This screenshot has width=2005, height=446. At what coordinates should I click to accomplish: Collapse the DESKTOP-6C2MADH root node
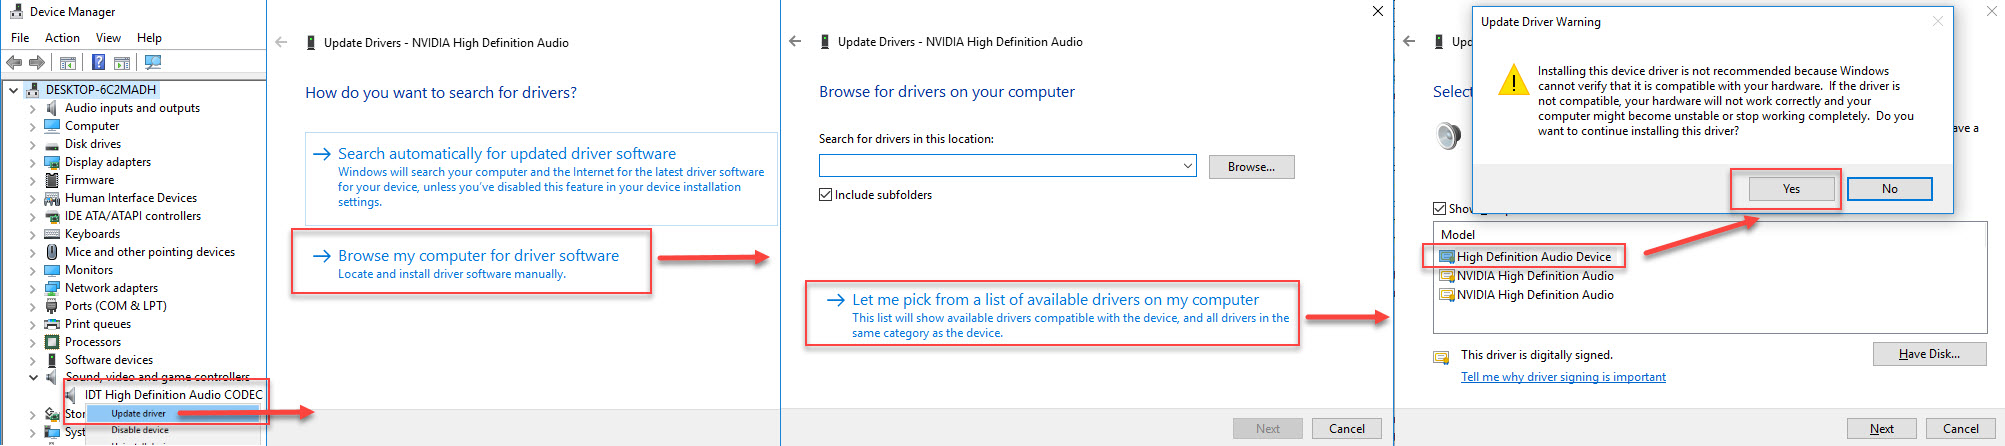13,90
